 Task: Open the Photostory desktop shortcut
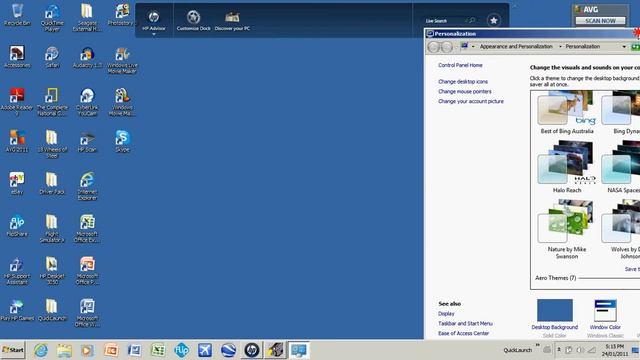[121, 15]
